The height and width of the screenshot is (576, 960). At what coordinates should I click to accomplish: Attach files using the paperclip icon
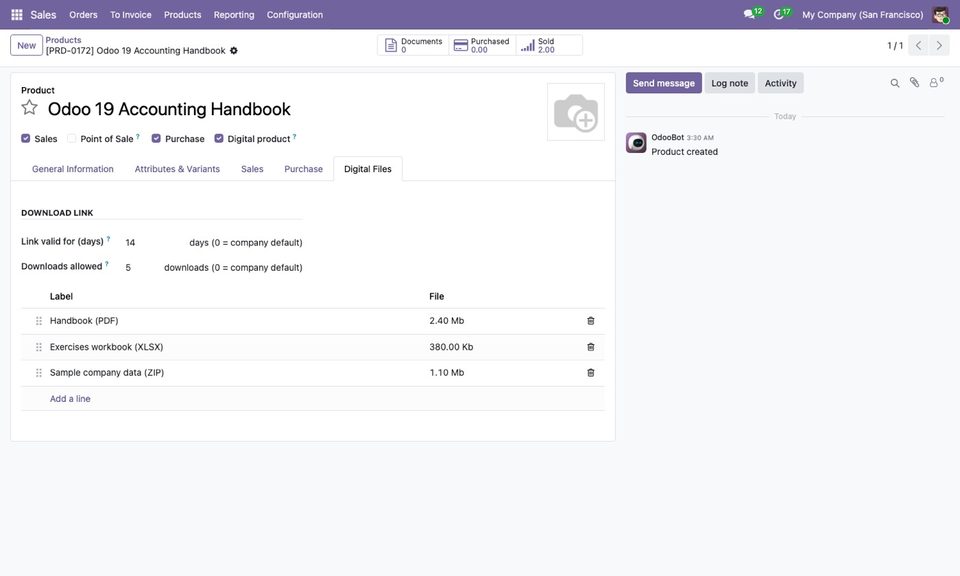click(914, 83)
